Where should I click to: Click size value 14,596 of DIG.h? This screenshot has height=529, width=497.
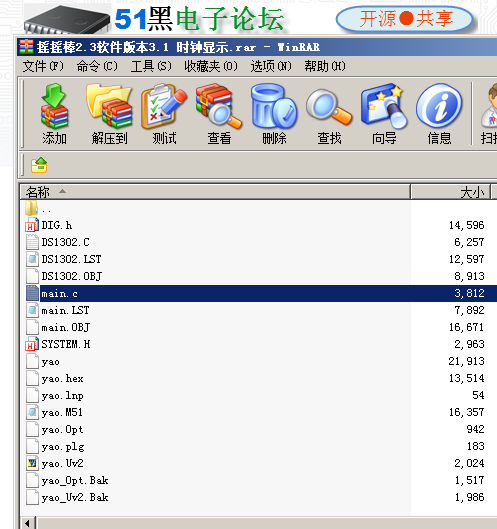(466, 225)
